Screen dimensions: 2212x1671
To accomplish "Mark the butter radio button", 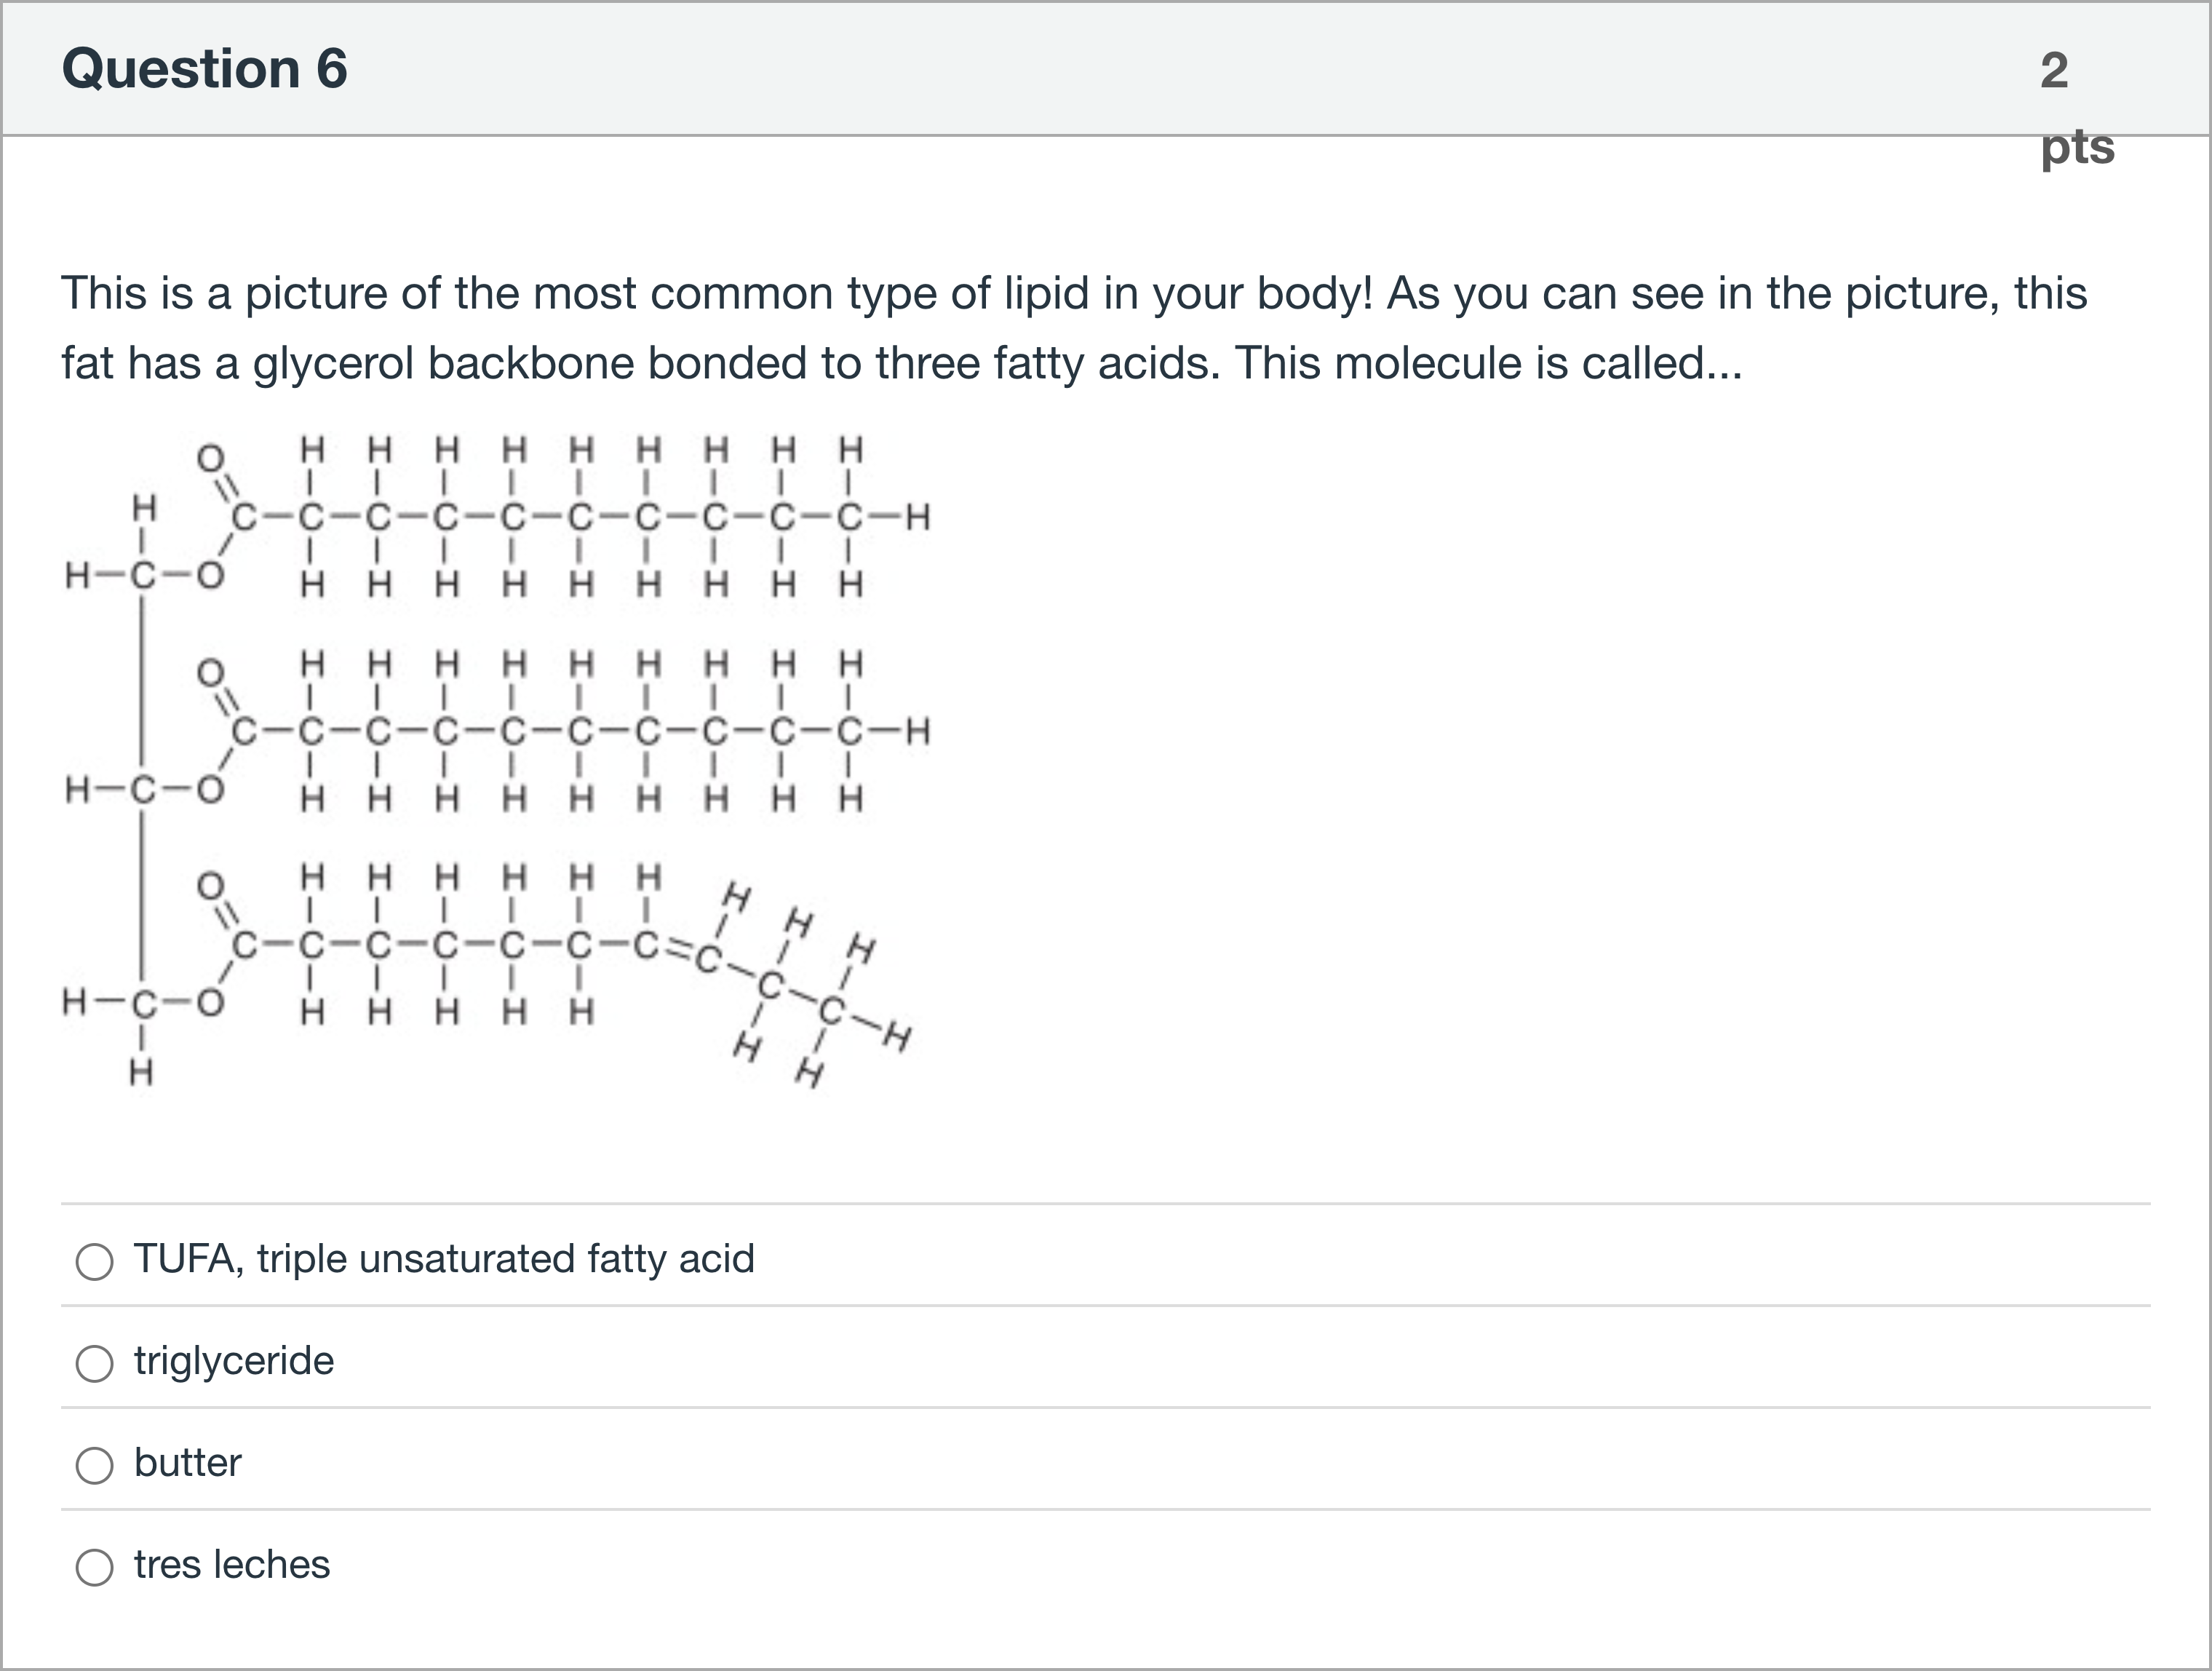I will click(94, 1465).
